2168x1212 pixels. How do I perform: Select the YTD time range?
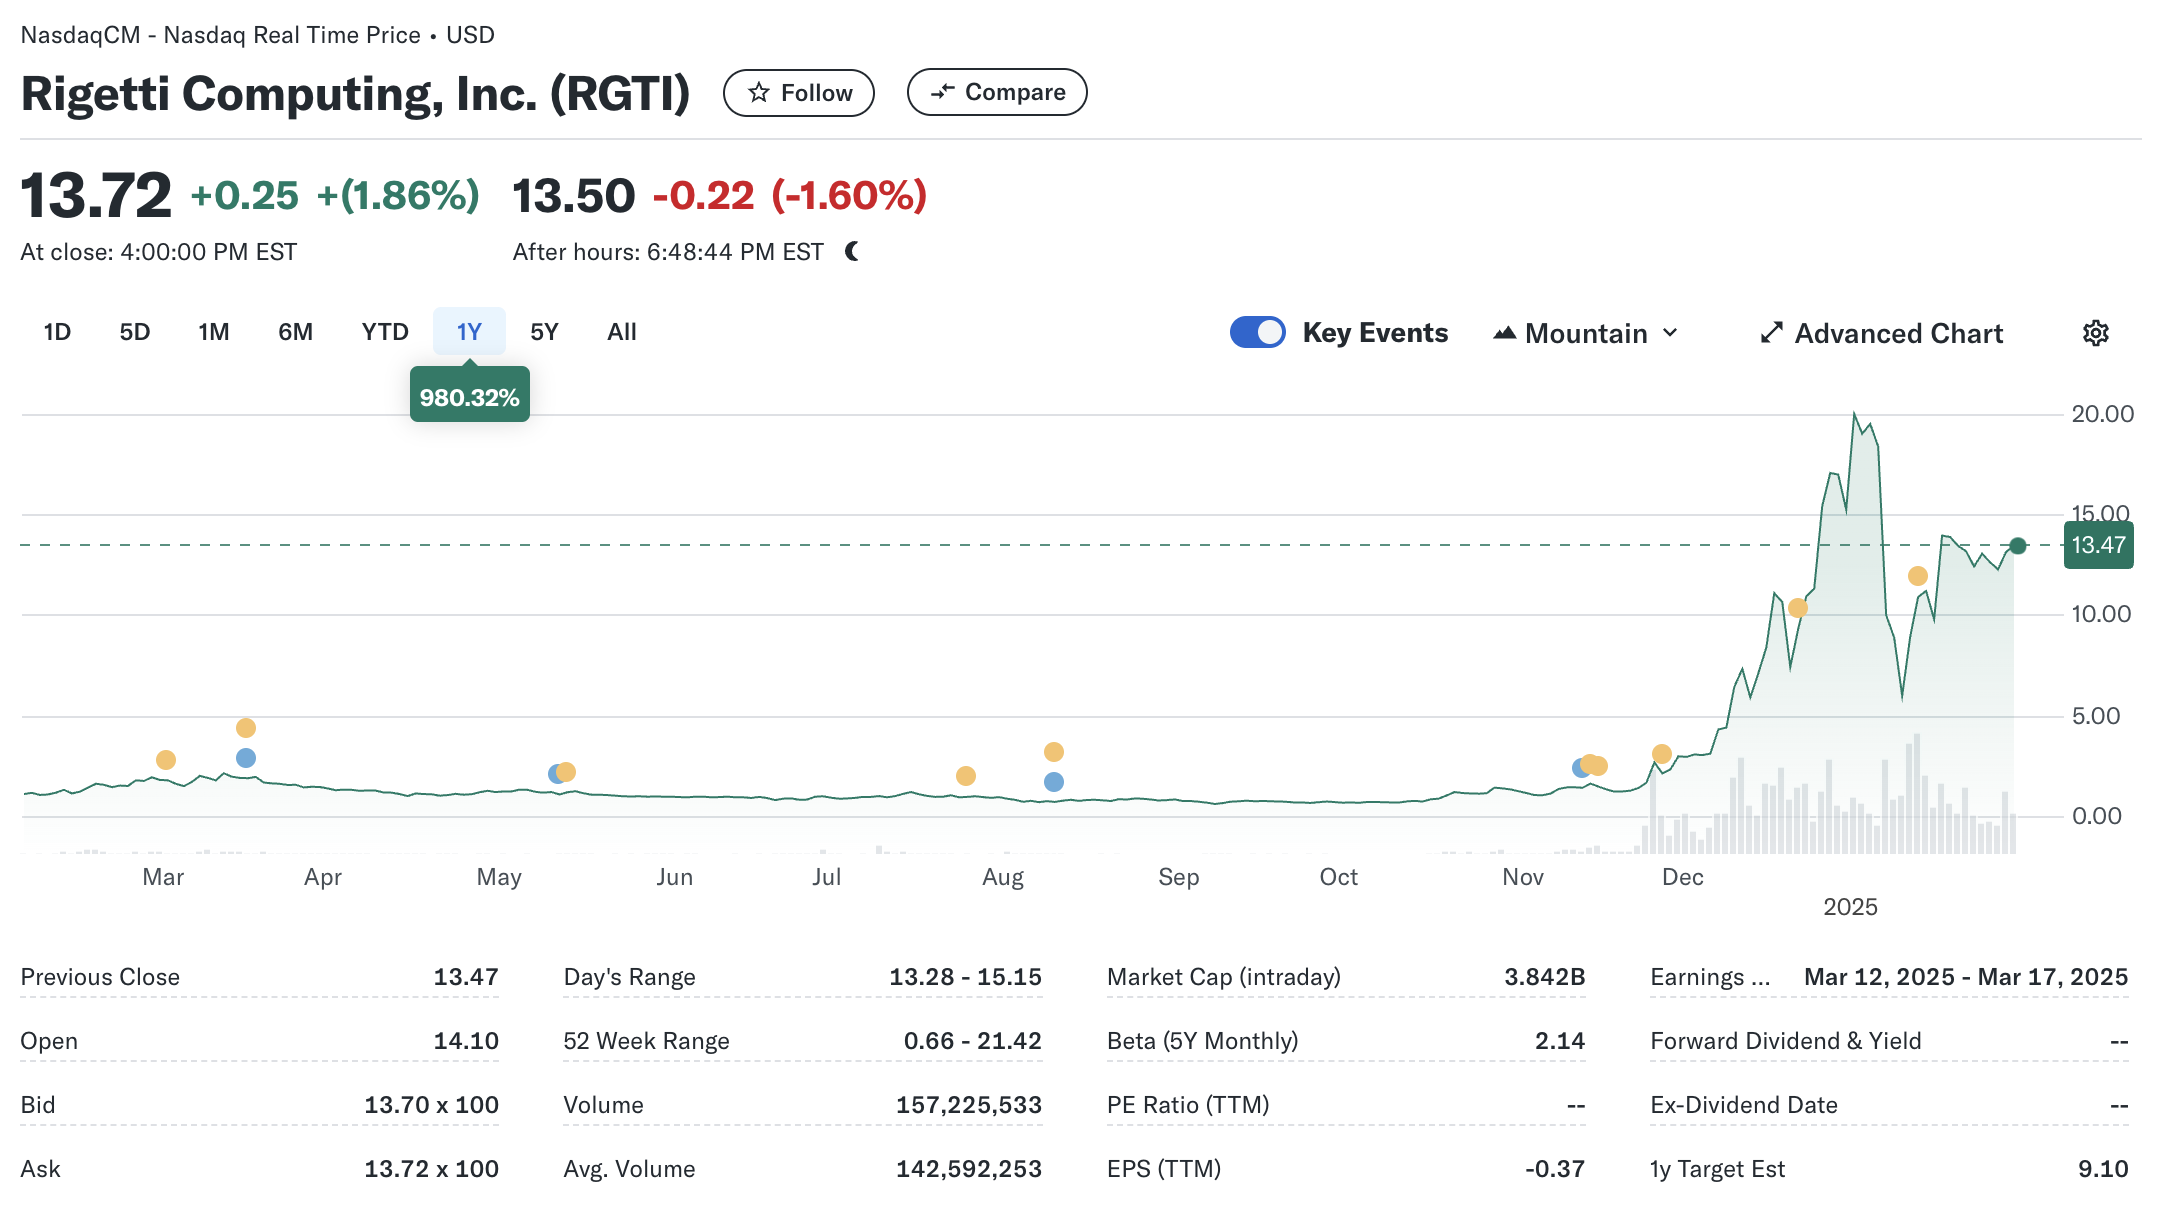point(385,332)
